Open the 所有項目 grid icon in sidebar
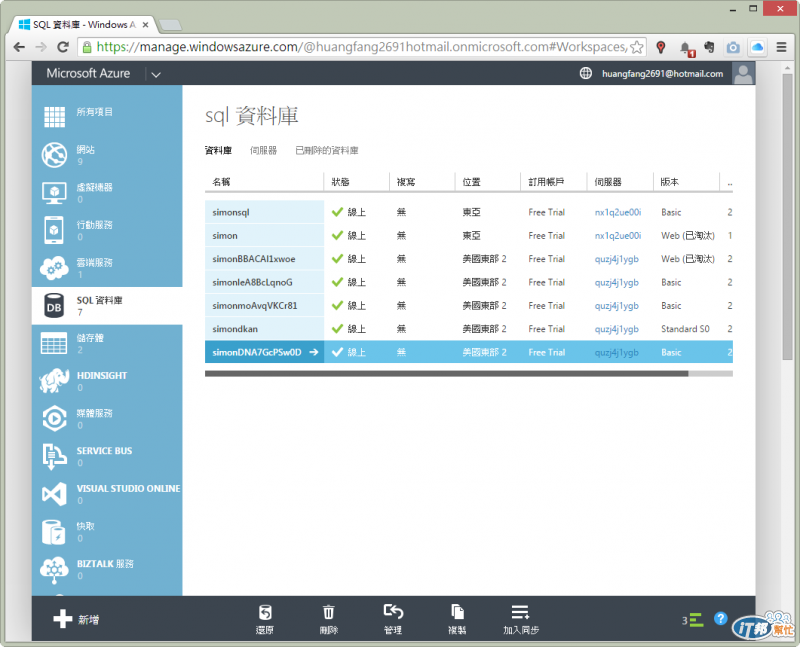This screenshot has height=647, width=800. 54,116
